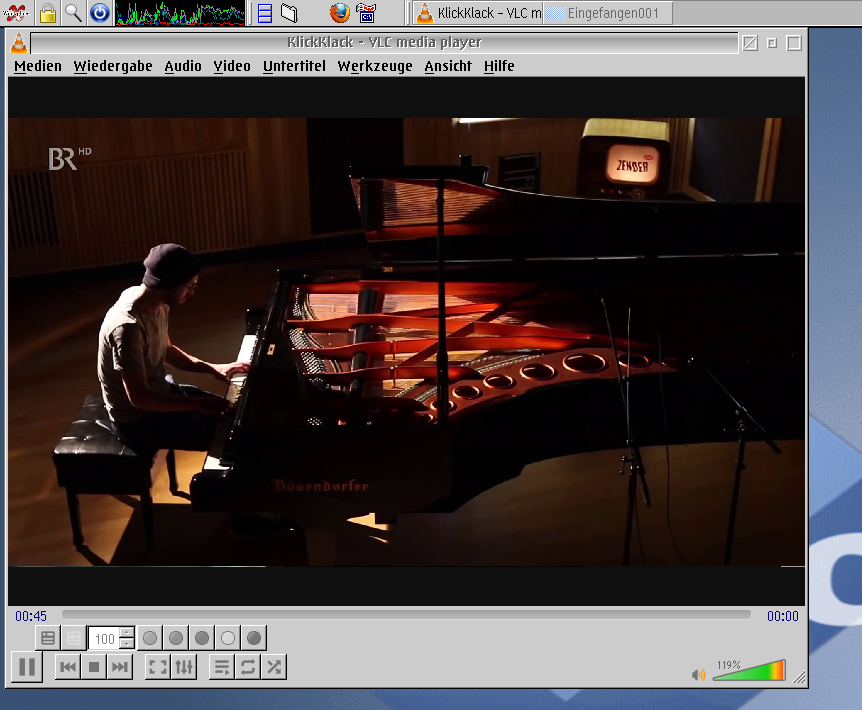Switch to Eingefangen001 taskbar entry
The width and height of the screenshot is (862, 710).
point(607,13)
